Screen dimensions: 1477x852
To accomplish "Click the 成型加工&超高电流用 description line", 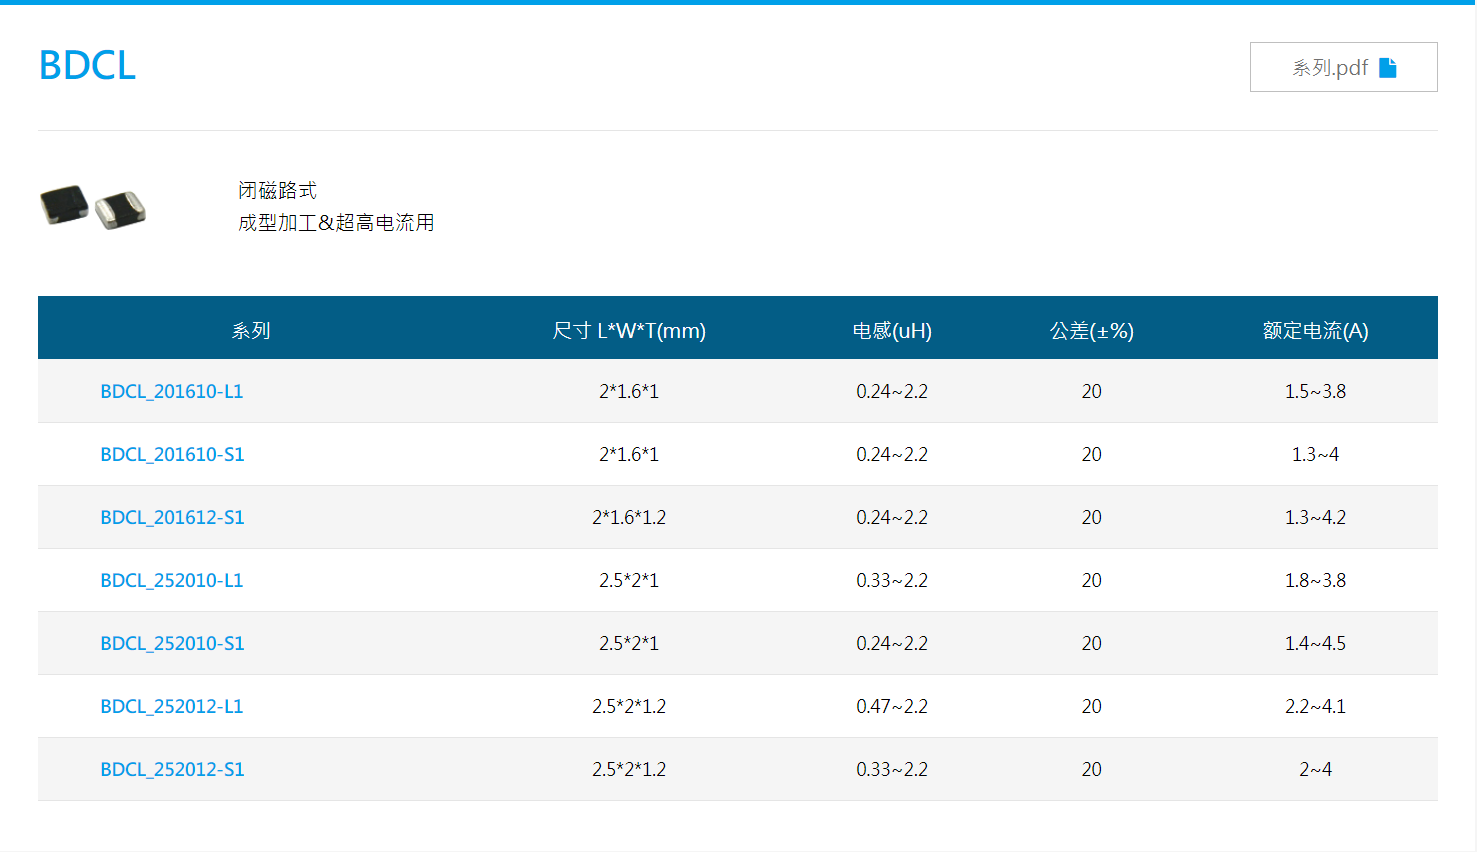I will click(336, 222).
